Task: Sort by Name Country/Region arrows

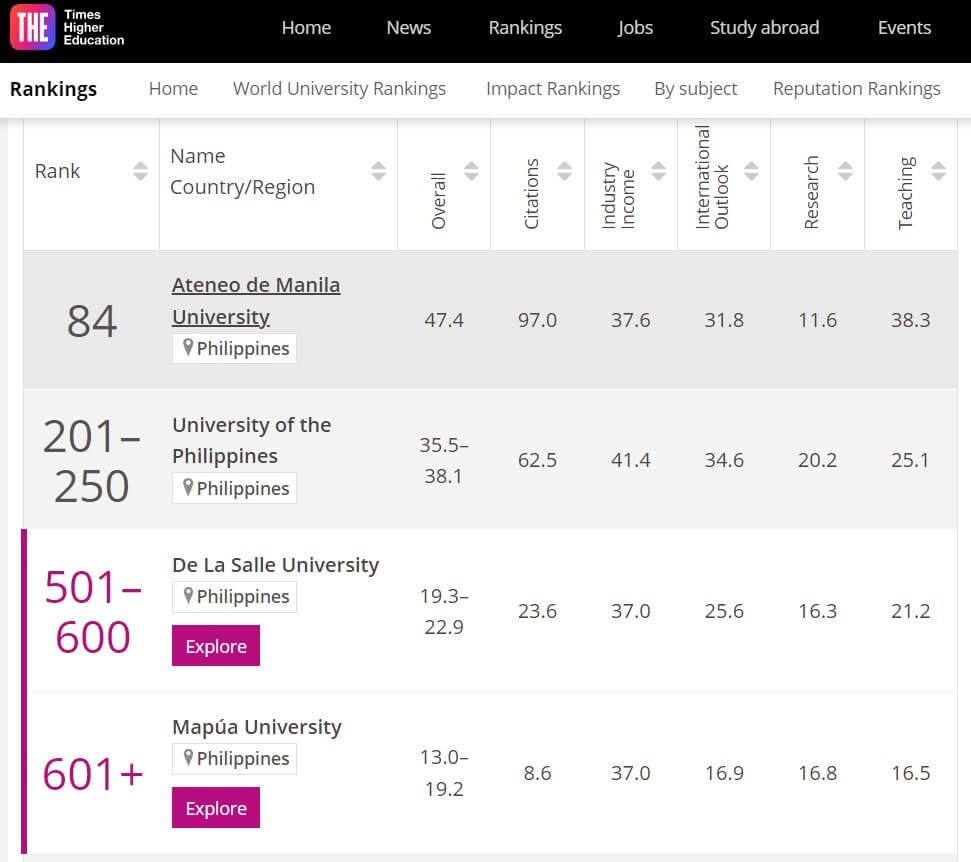Action: click(378, 171)
